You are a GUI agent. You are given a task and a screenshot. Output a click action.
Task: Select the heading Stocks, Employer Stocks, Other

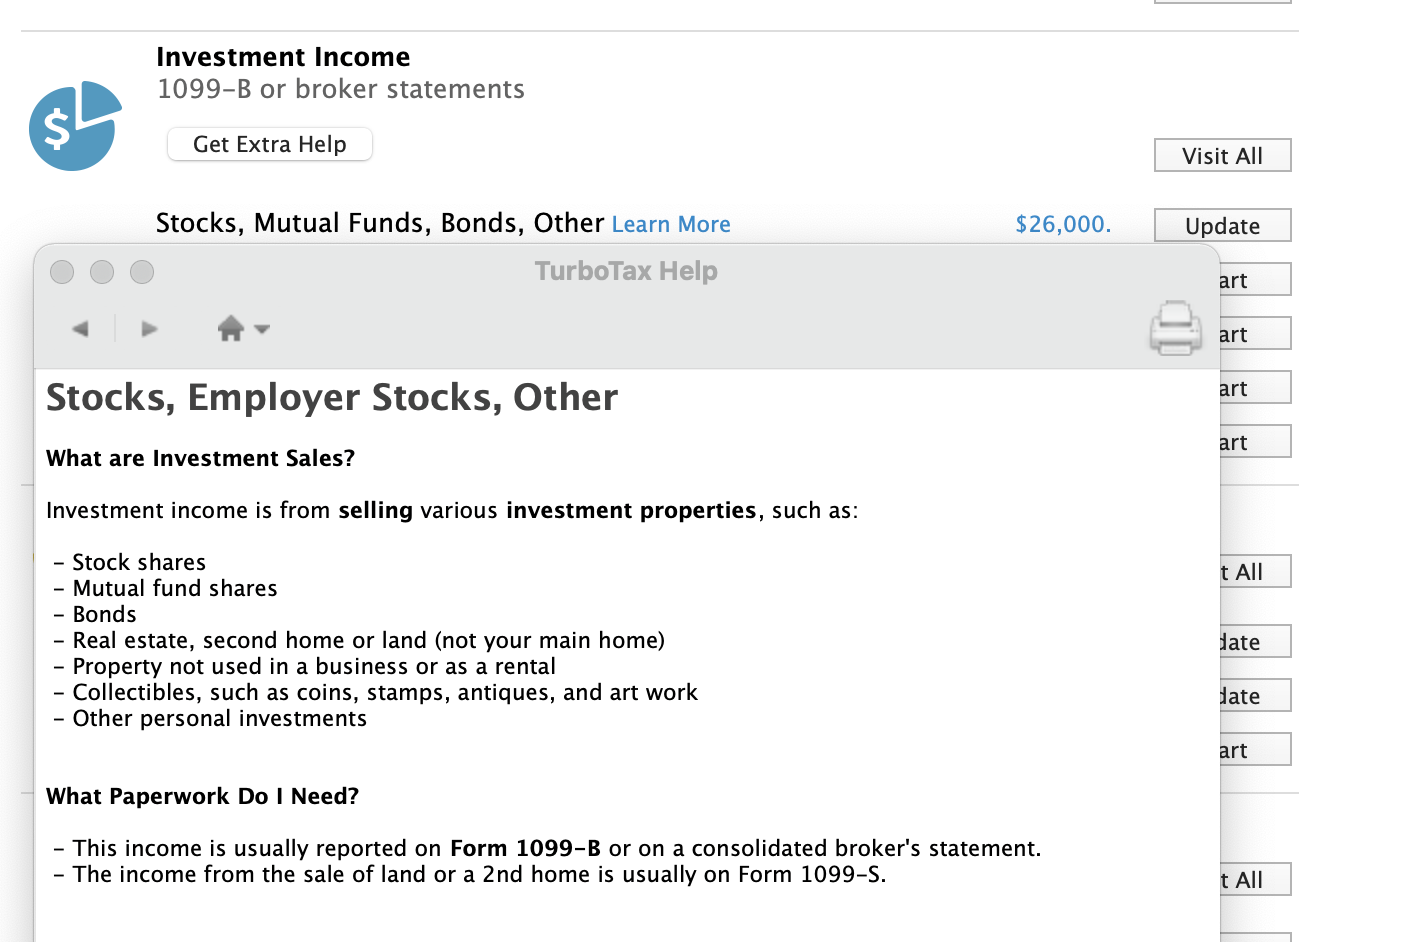pyautogui.click(x=332, y=398)
